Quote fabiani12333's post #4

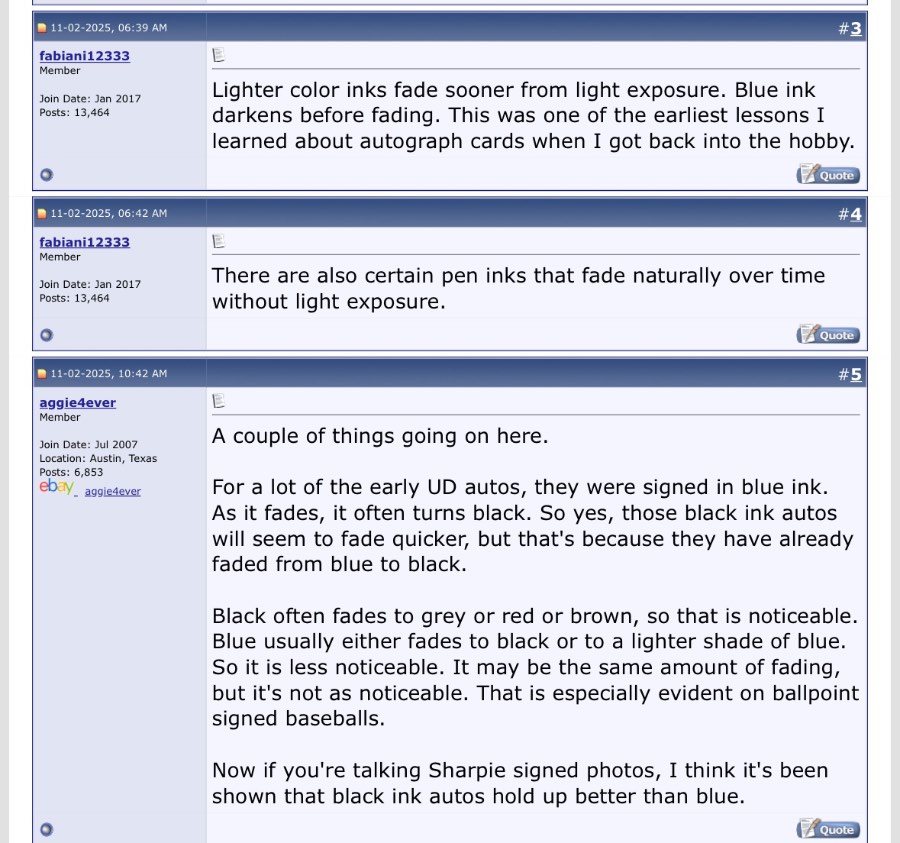[827, 335]
